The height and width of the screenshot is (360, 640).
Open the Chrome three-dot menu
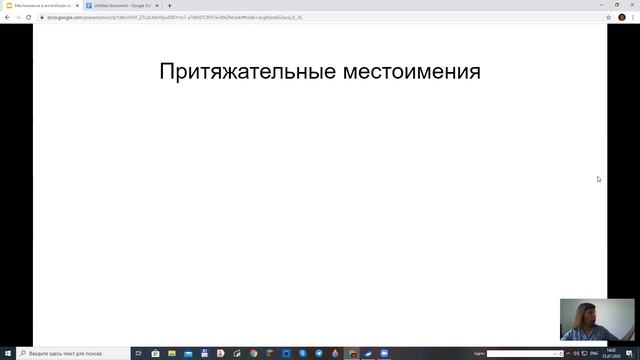coord(633,18)
